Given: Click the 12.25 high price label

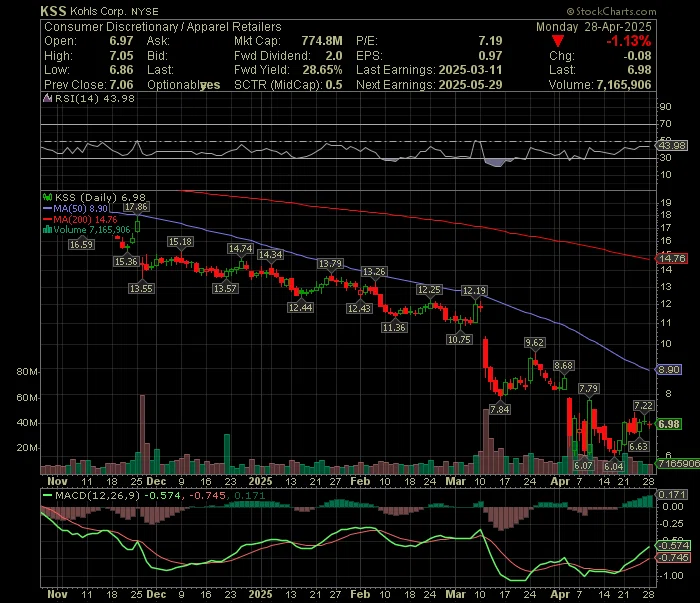Looking at the screenshot, I should tap(429, 290).
